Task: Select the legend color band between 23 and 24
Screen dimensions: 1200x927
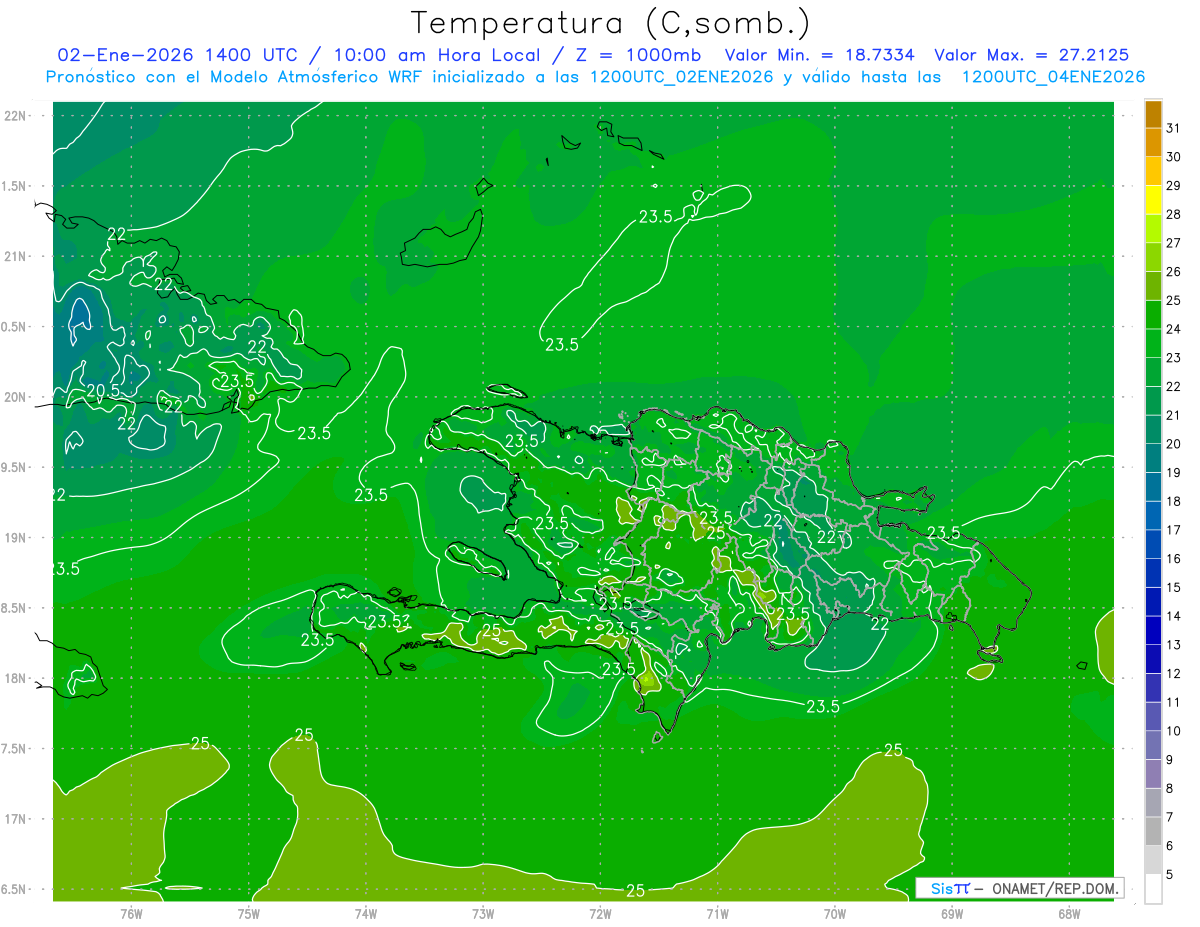Action: point(1153,343)
